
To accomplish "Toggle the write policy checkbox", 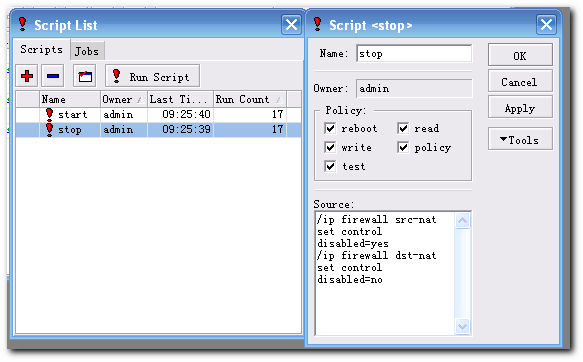I will (x=330, y=147).
